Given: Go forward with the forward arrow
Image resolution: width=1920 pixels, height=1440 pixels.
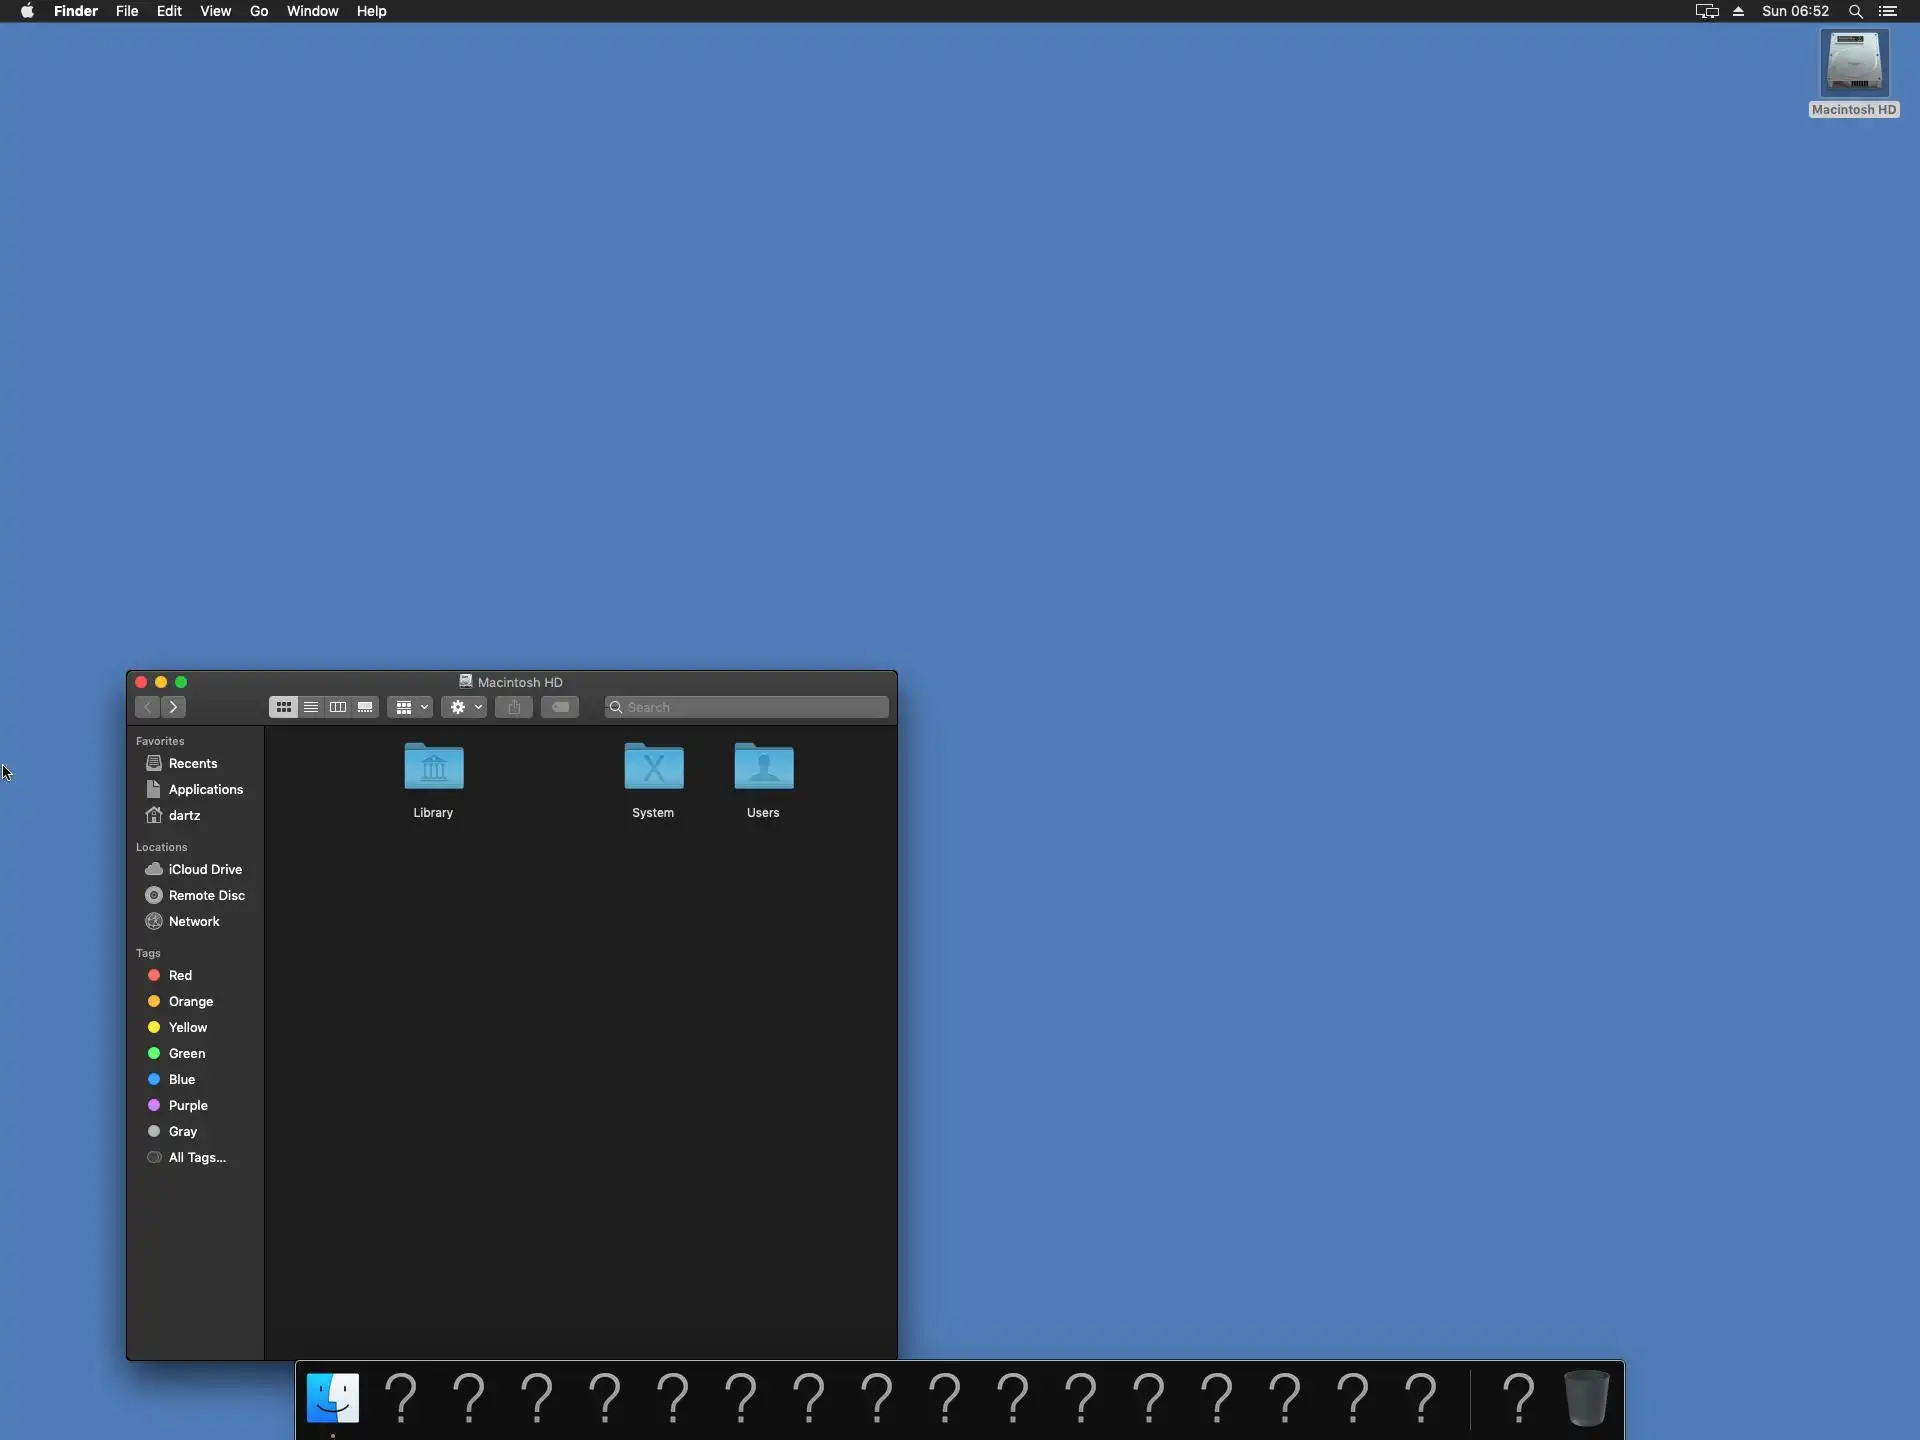Looking at the screenshot, I should coord(174,707).
